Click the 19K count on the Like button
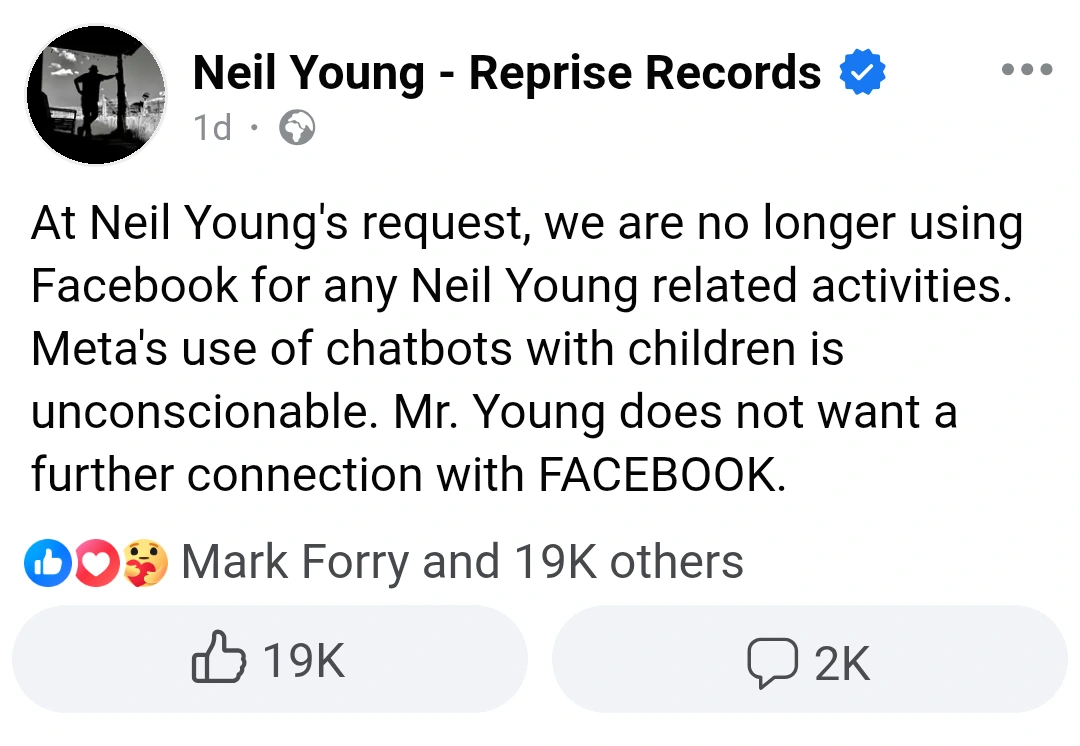The width and height of the screenshot is (1080, 746). click(x=304, y=661)
